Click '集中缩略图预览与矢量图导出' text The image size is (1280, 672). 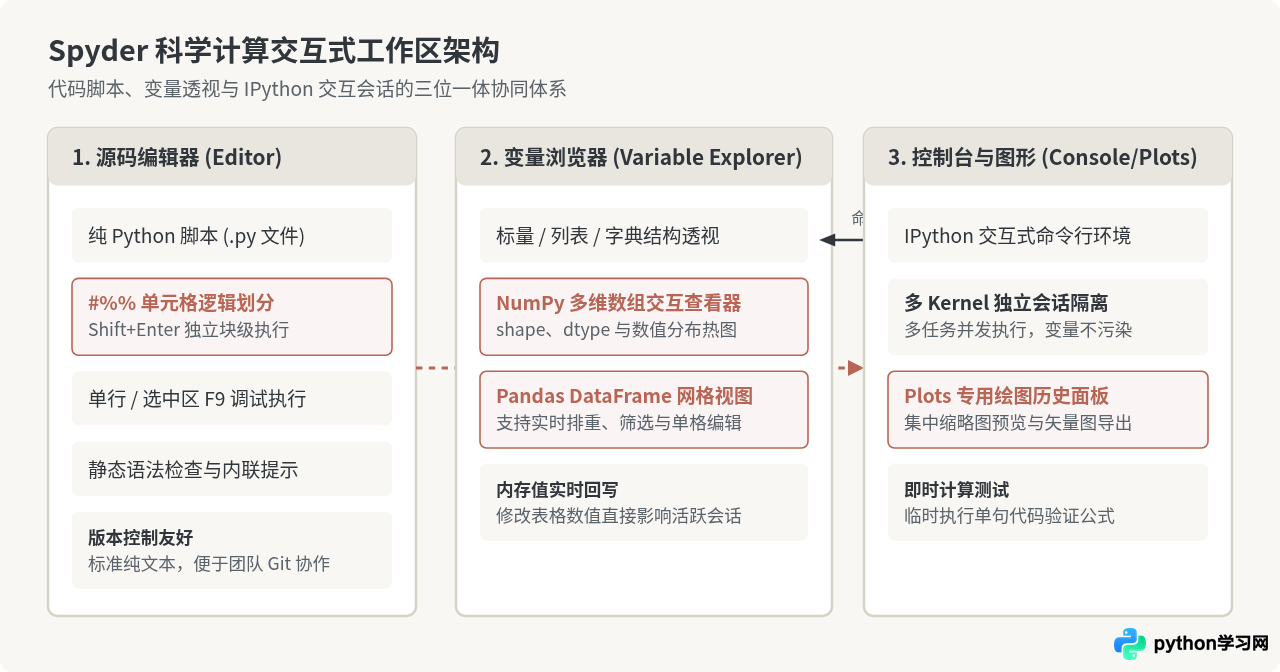[1018, 423]
